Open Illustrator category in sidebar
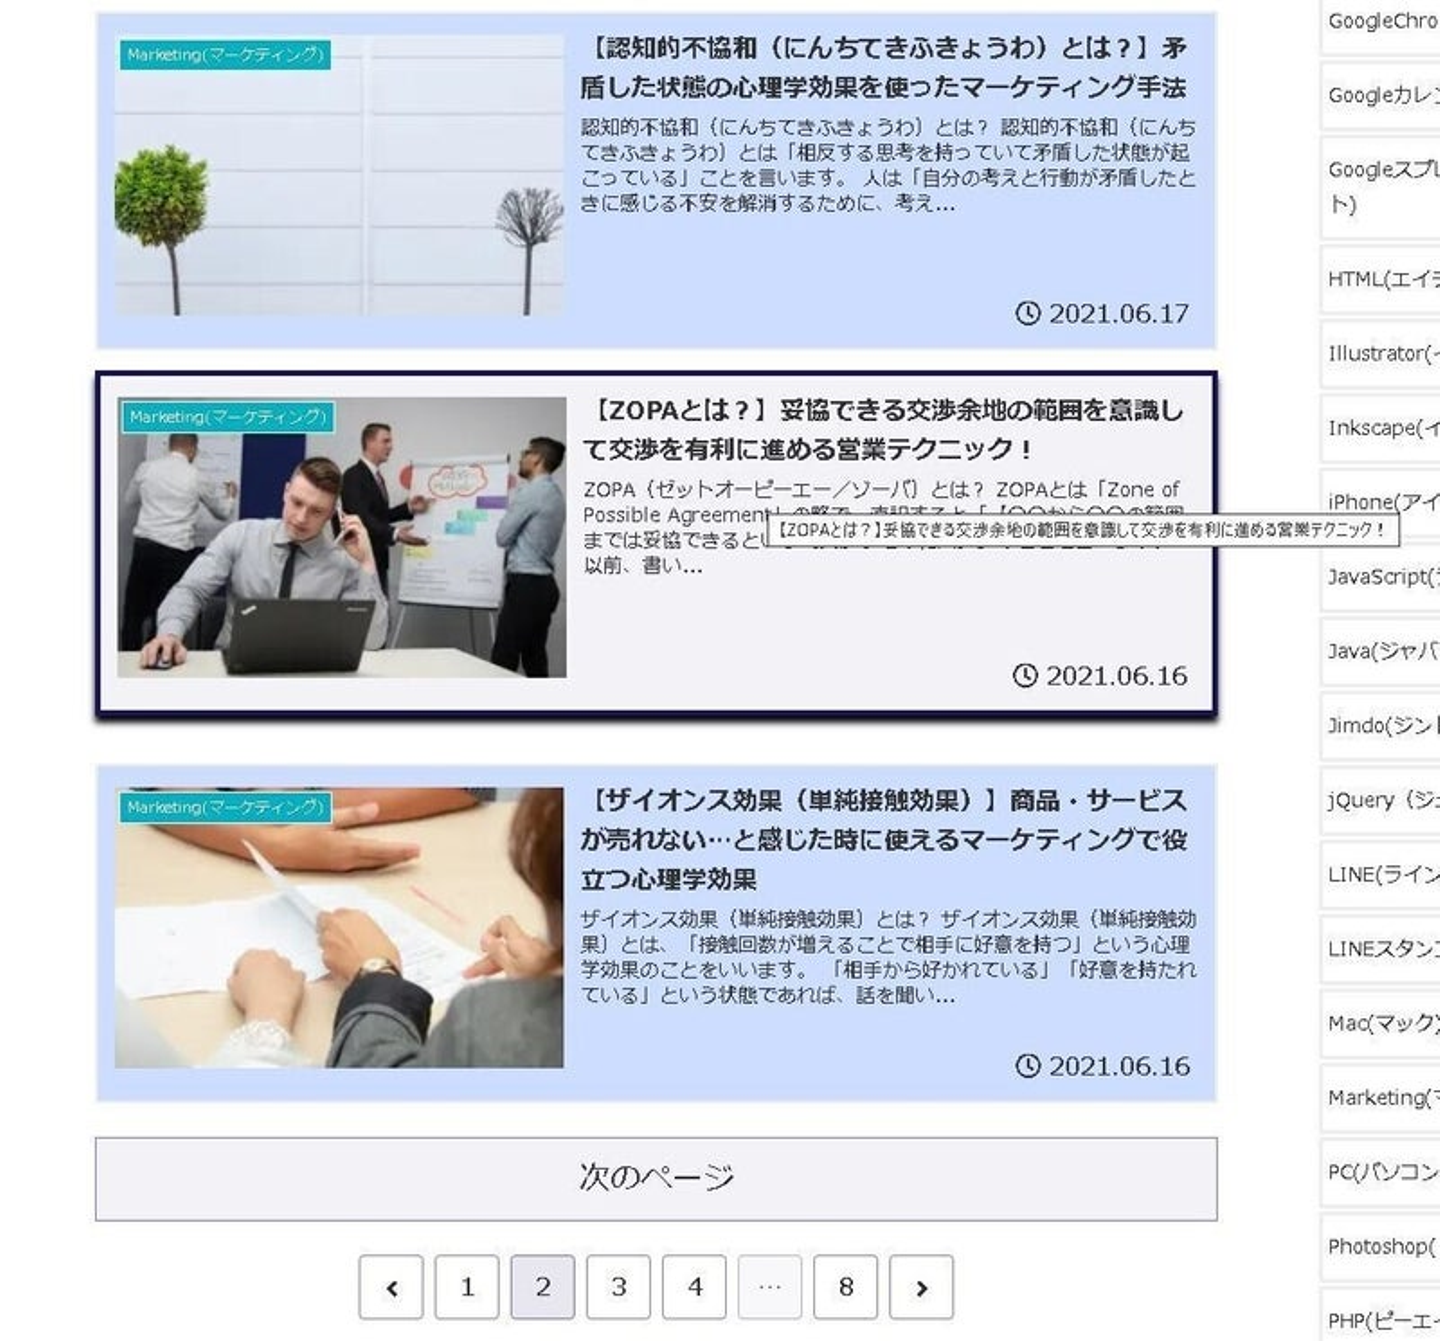The height and width of the screenshot is (1341, 1440). tap(1380, 353)
